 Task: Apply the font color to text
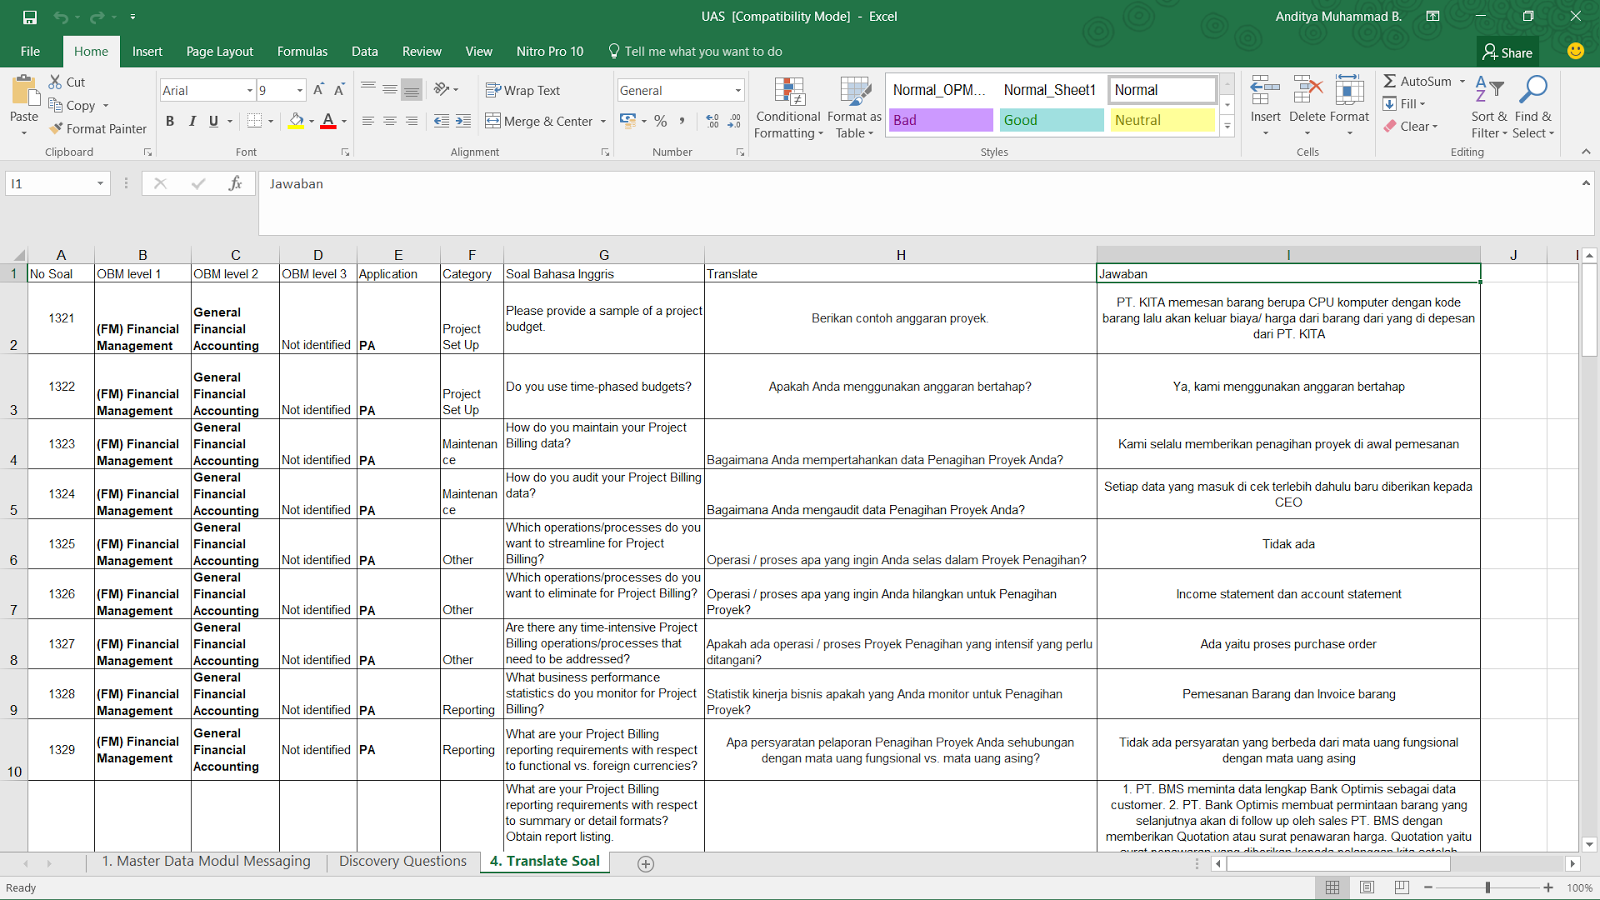[x=328, y=121]
